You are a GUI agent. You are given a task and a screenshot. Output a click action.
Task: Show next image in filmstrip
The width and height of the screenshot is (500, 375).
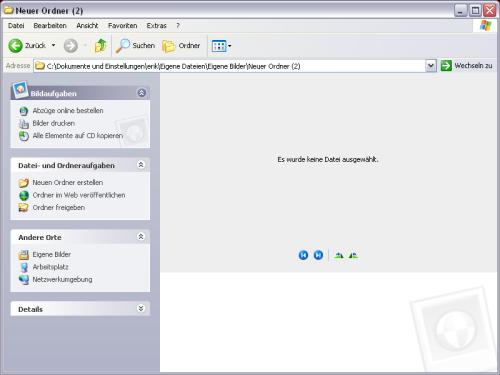coord(318,255)
